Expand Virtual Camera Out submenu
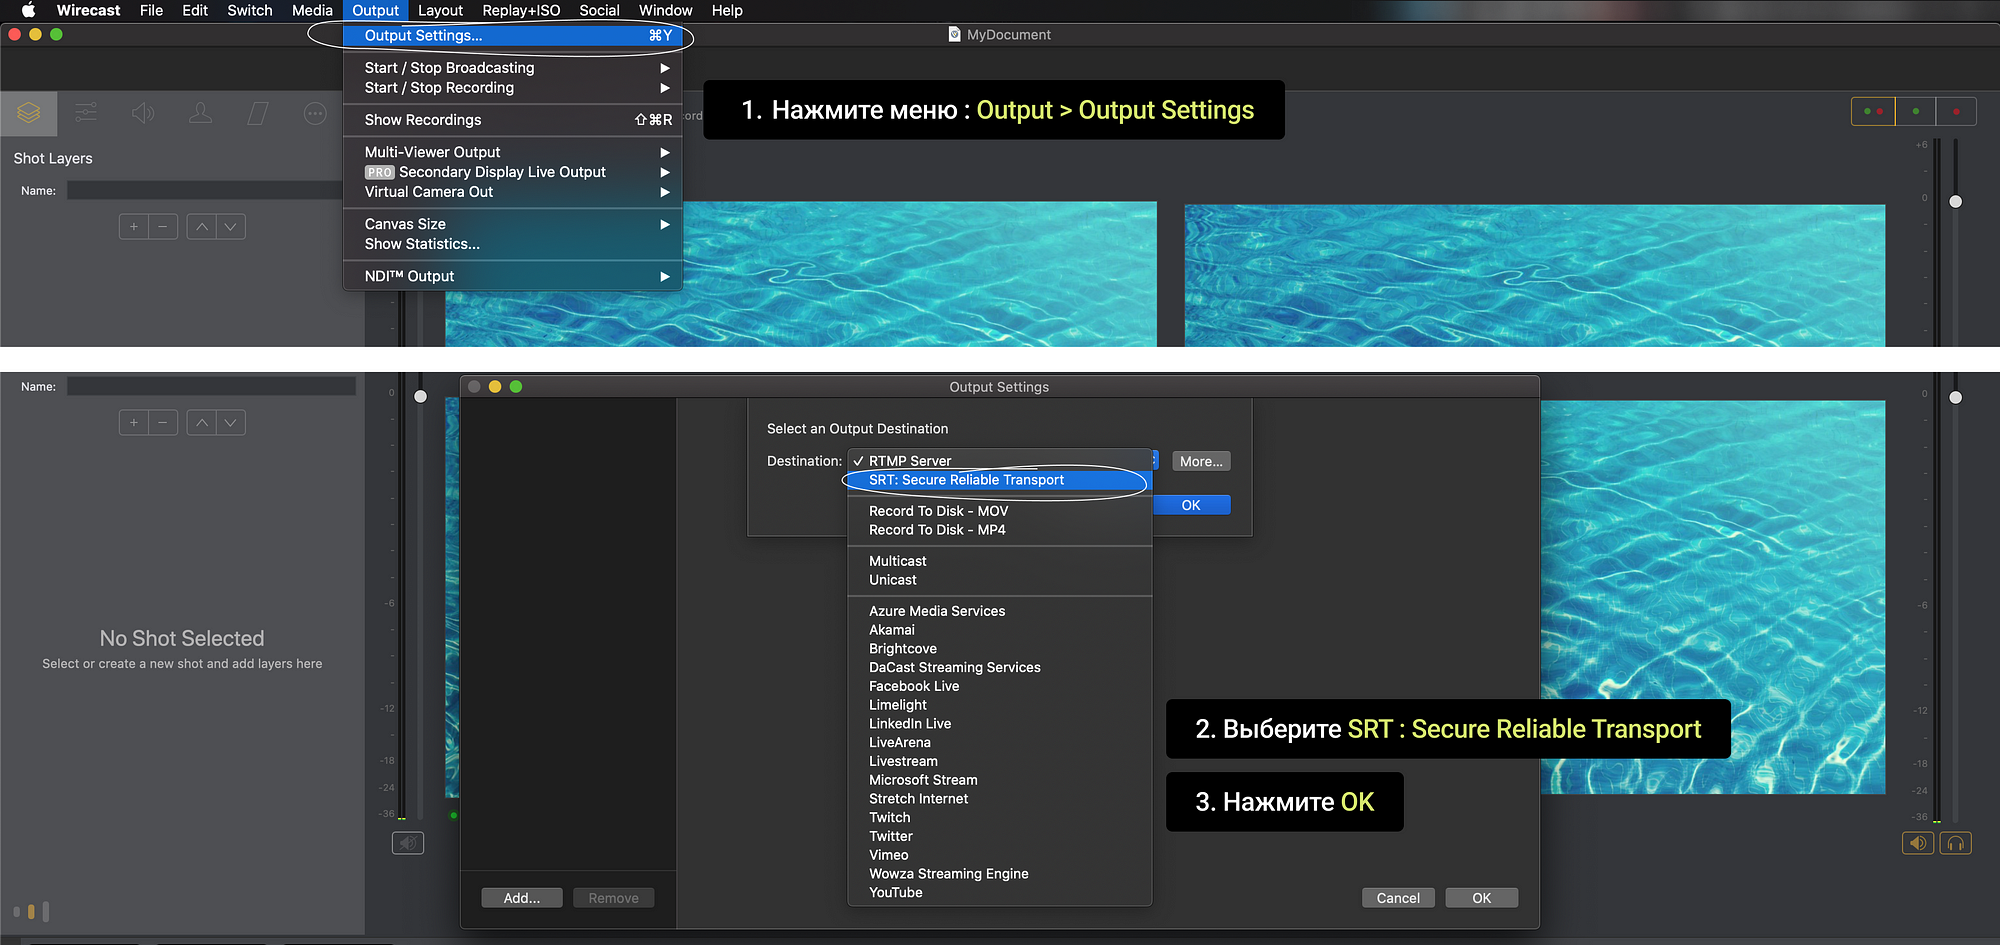The width and height of the screenshot is (2000, 945). (512, 192)
